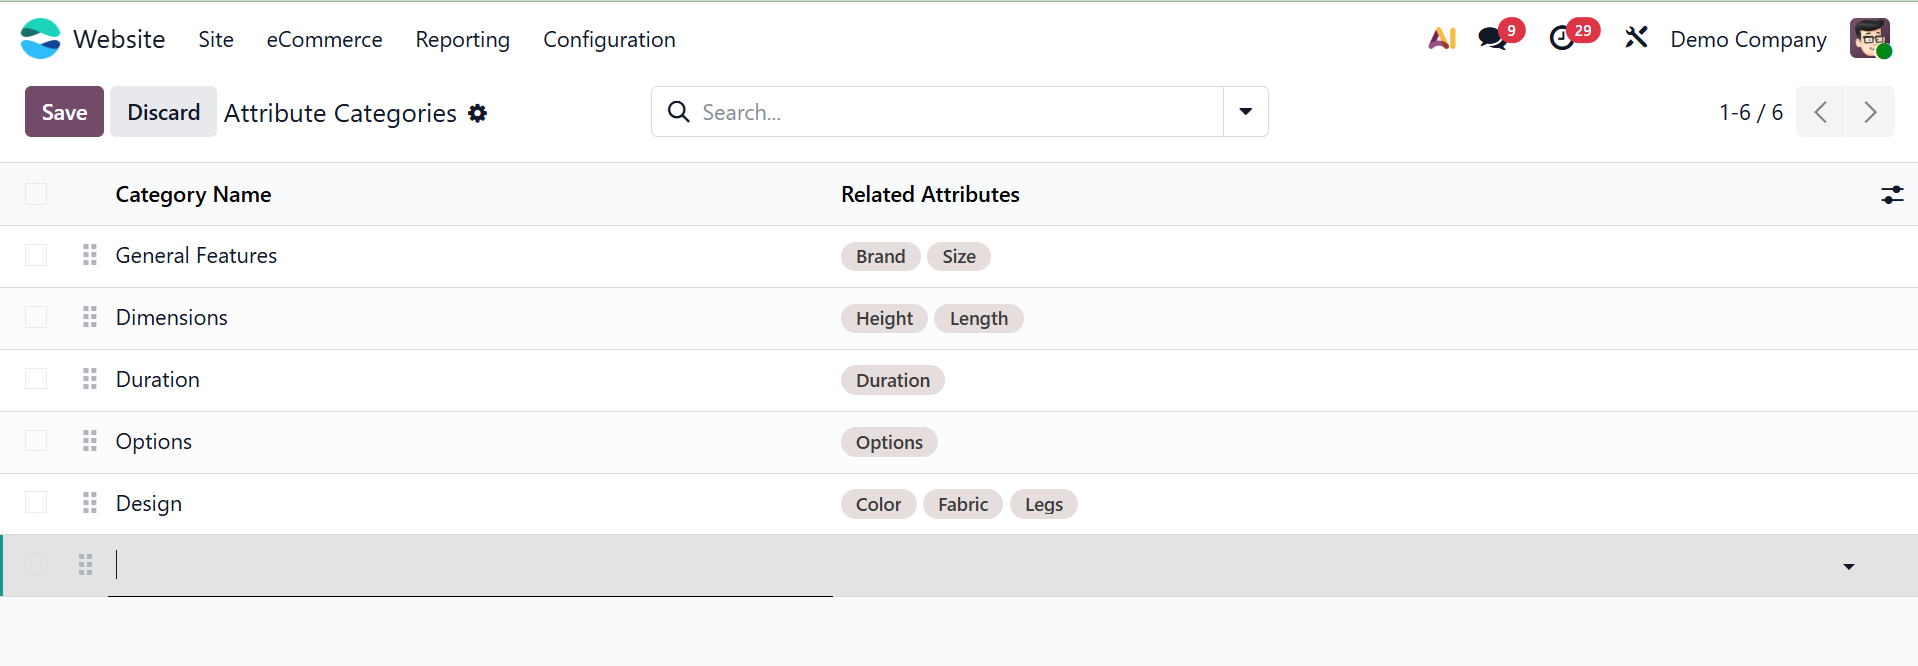Open the conversations messages icon
1918x666 pixels.
coord(1492,39)
